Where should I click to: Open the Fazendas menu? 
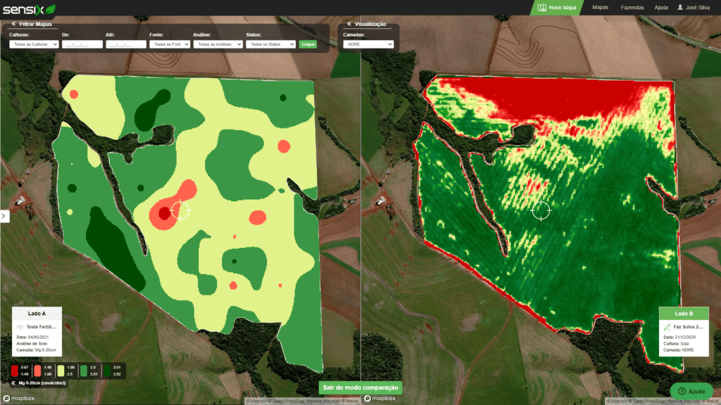pos(632,7)
